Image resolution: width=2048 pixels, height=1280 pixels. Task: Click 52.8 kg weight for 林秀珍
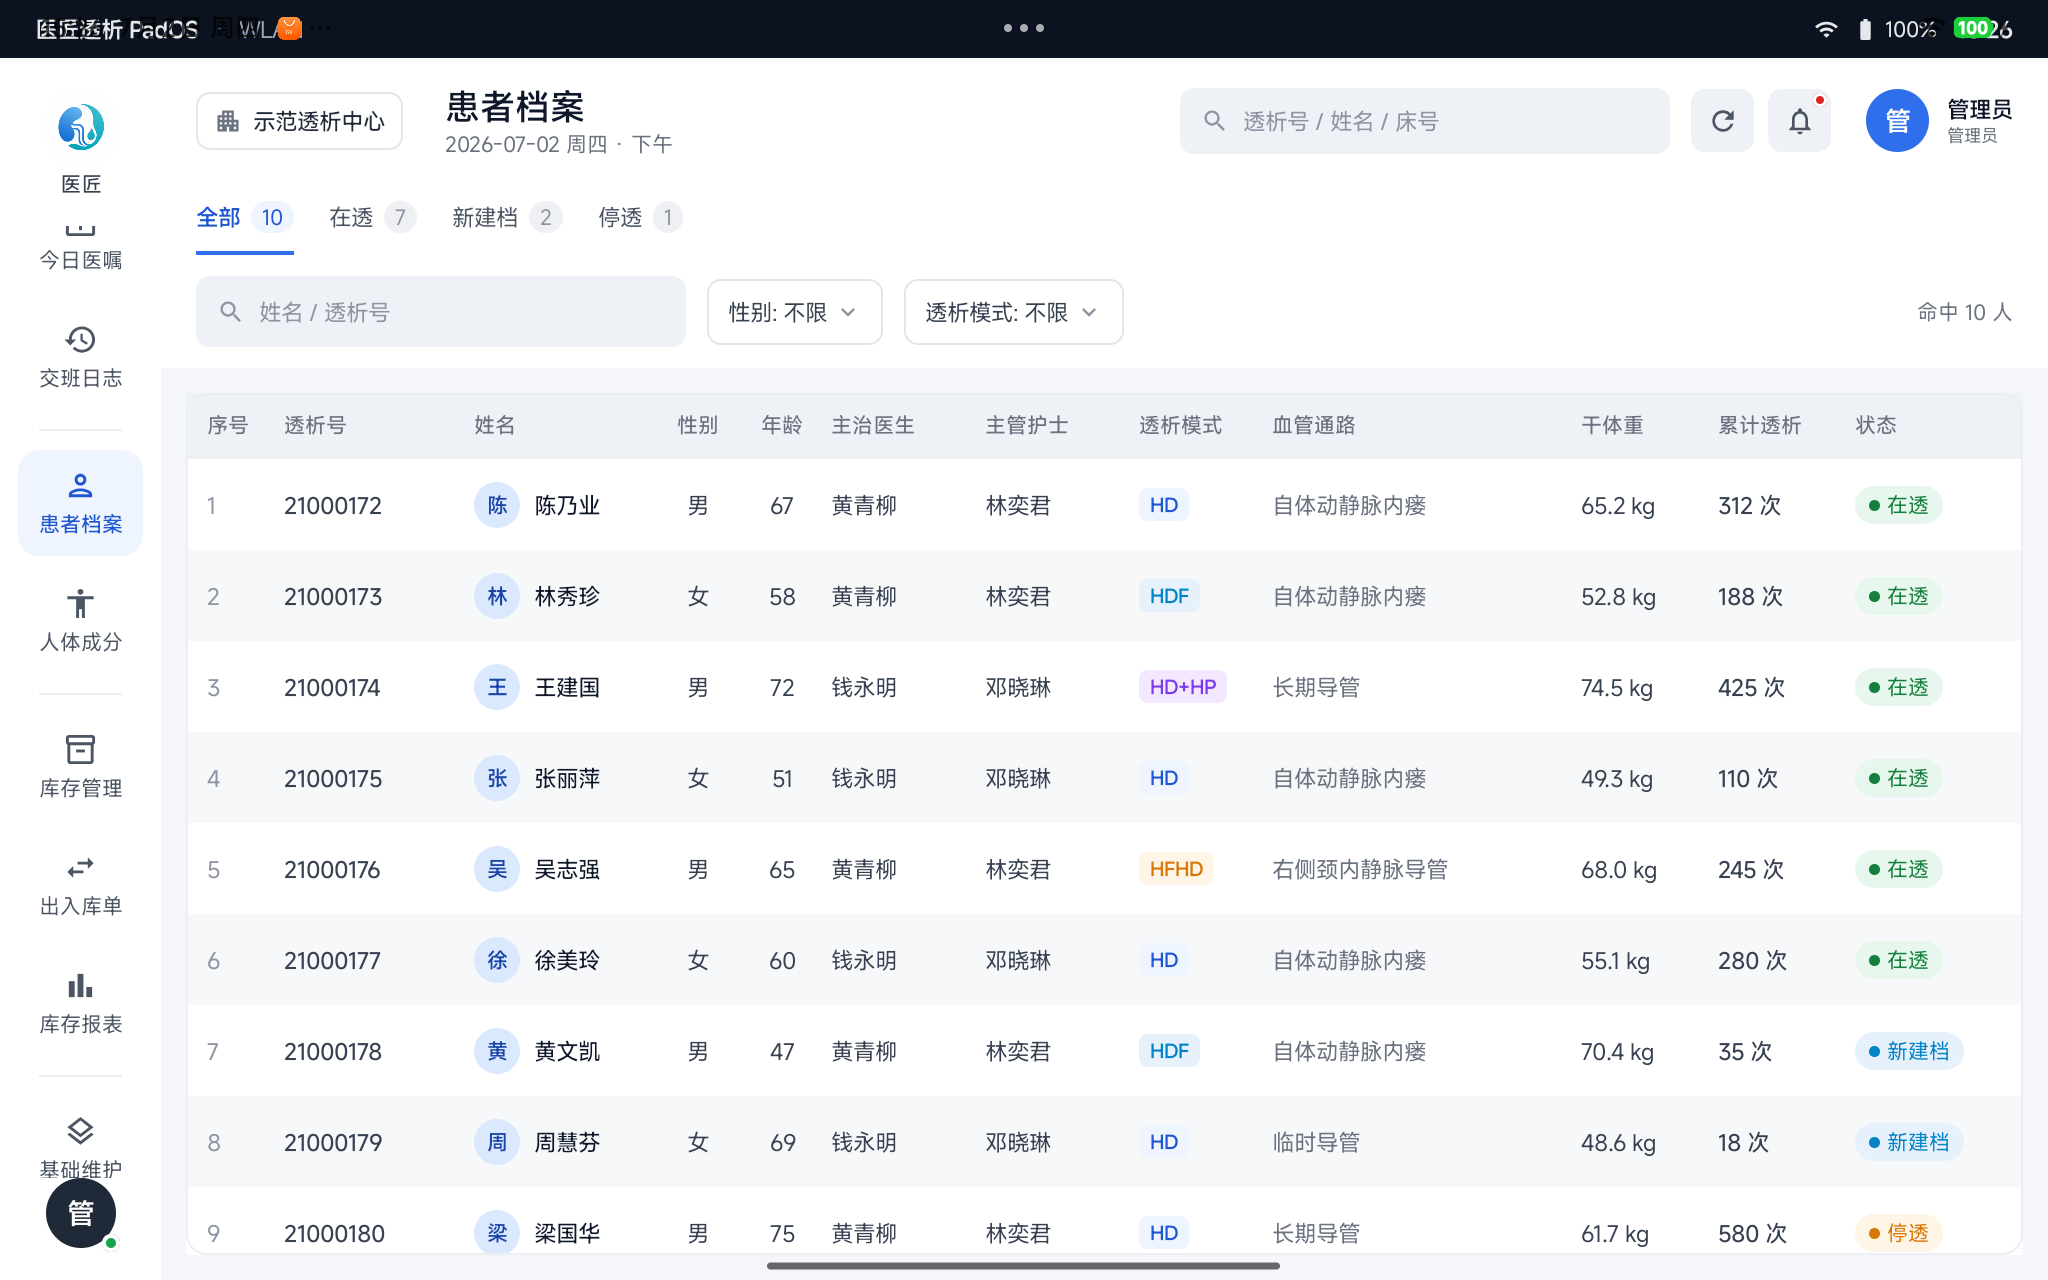[x=1618, y=596]
